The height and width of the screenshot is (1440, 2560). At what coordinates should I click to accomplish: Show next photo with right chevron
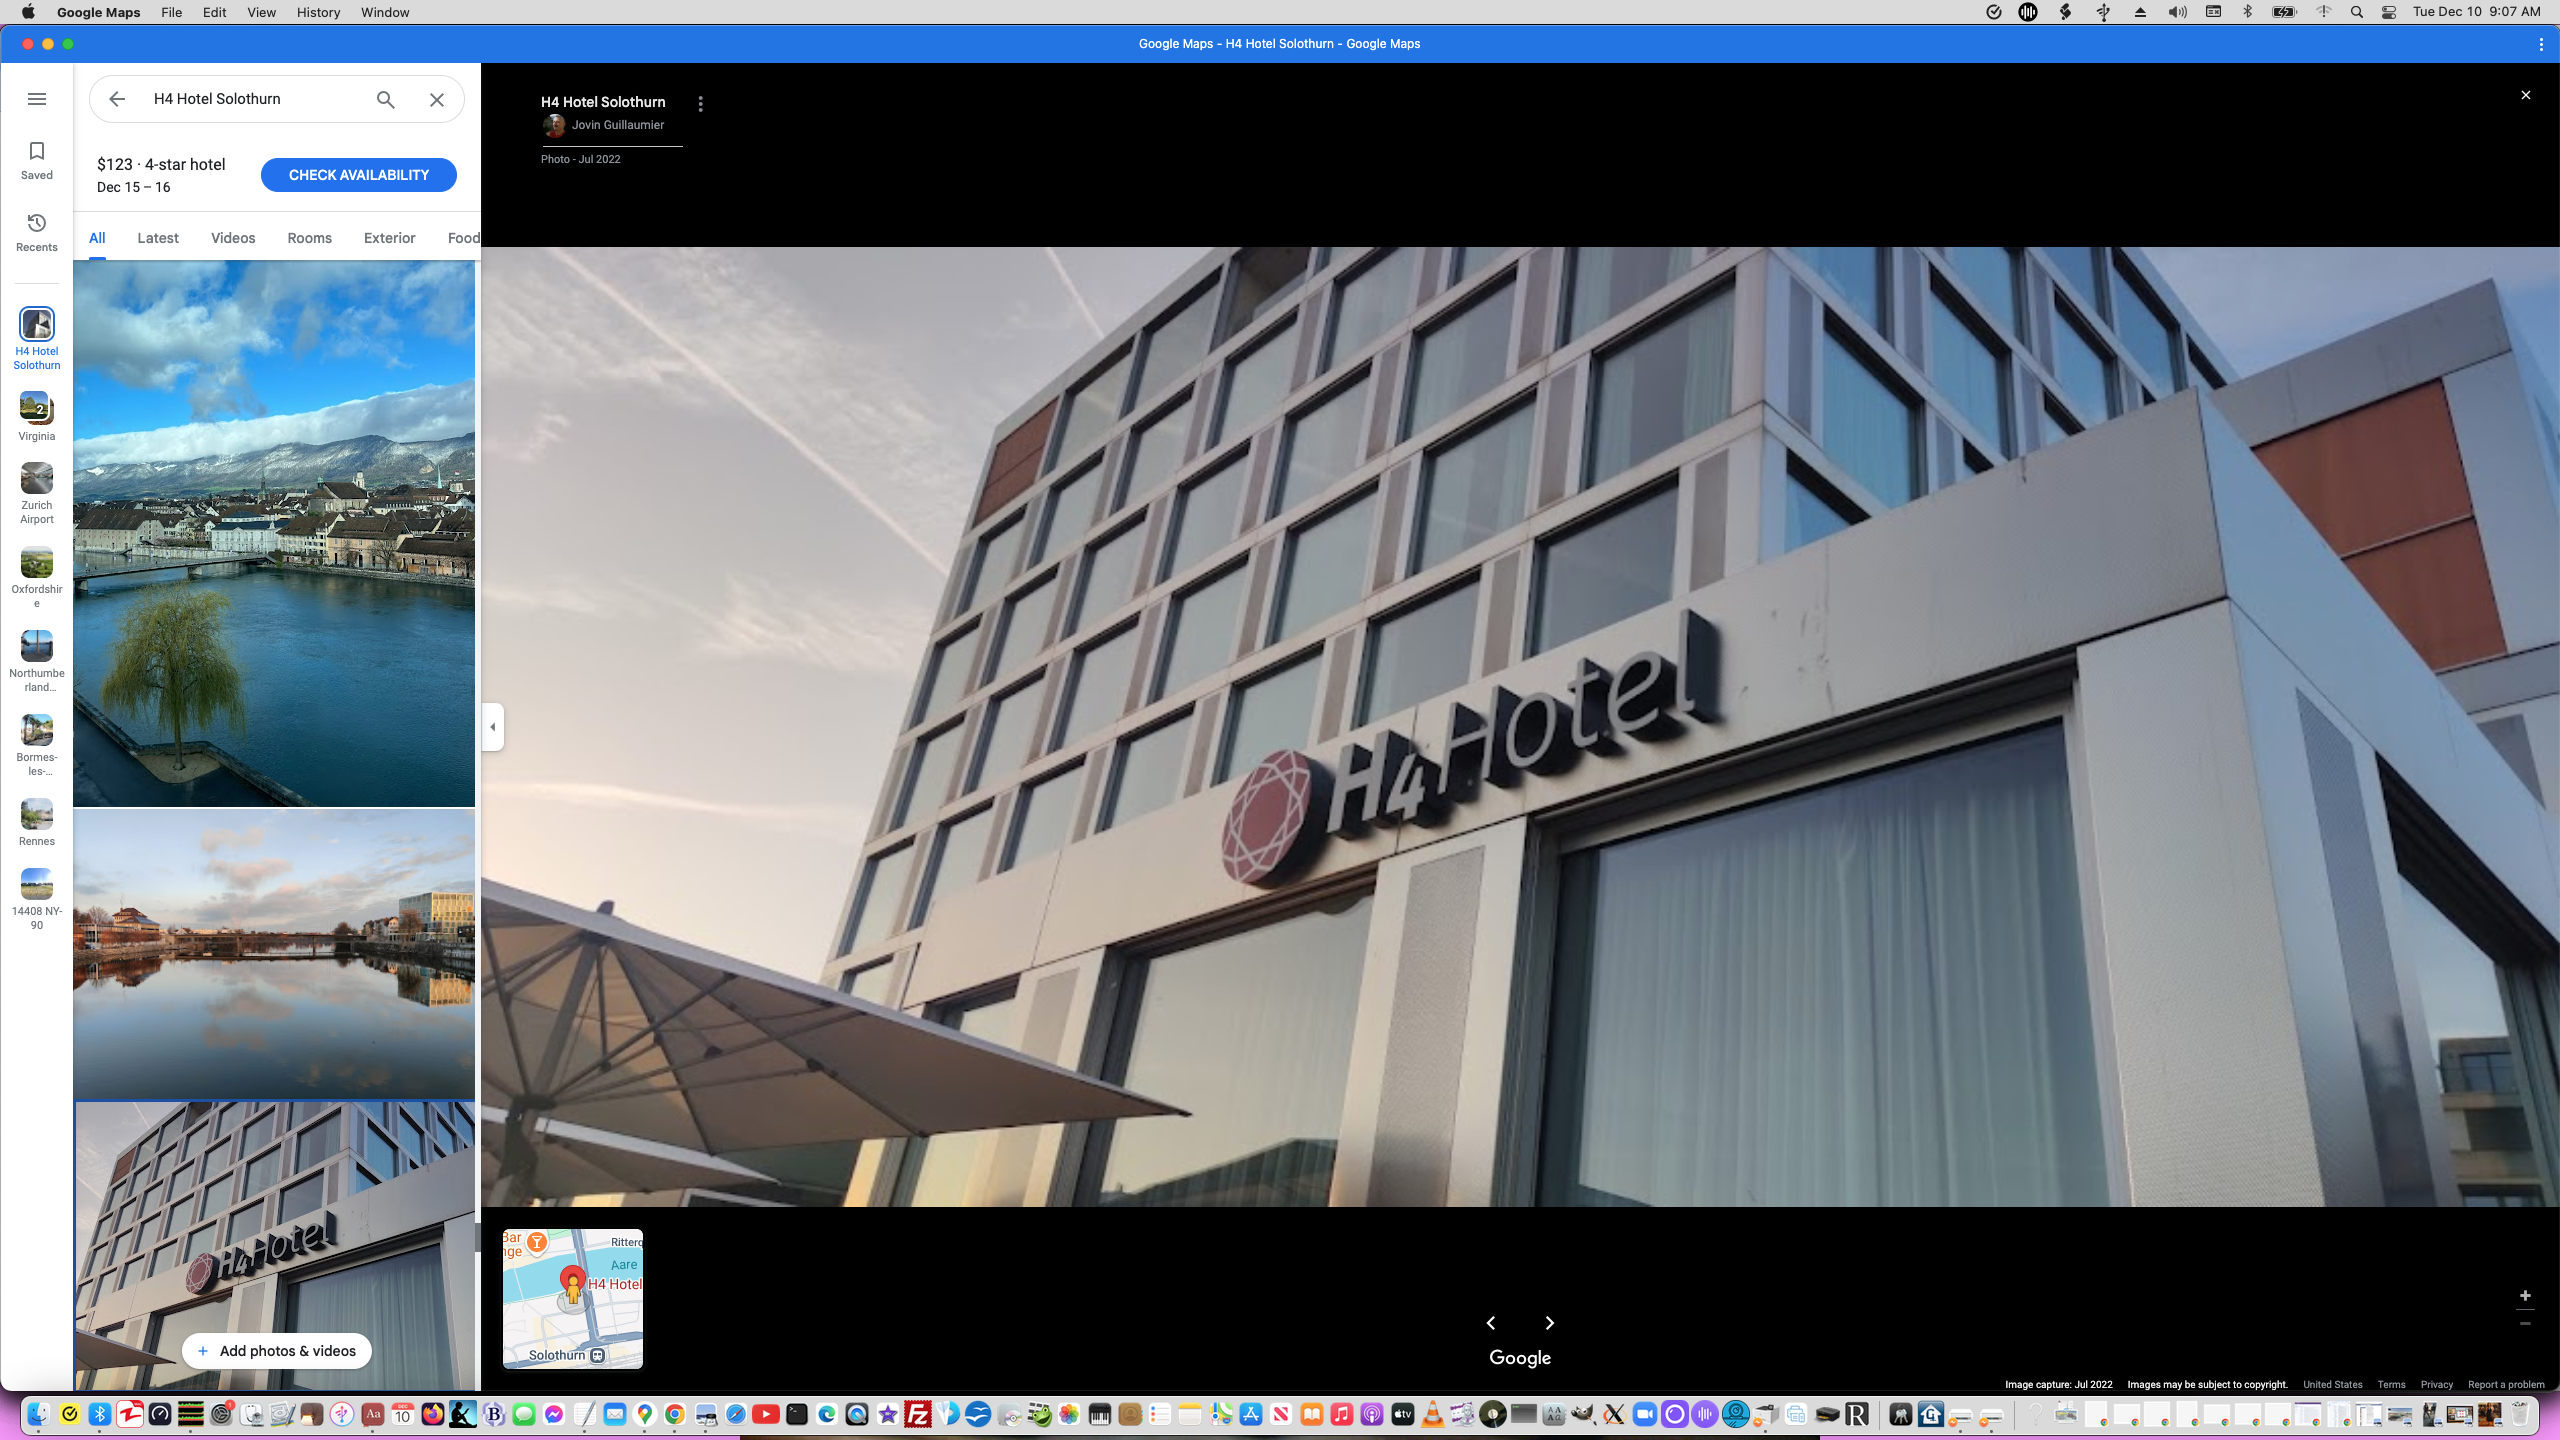click(x=1550, y=1323)
